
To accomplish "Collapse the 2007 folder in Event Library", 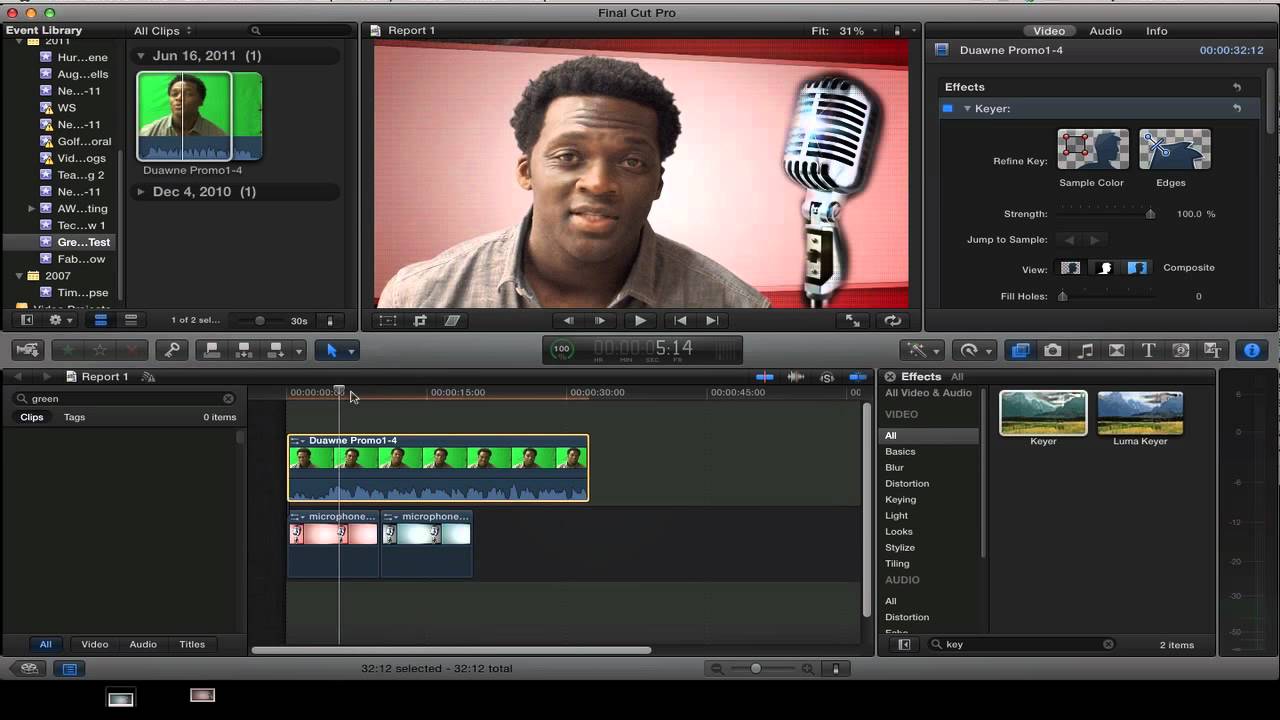I will pos(18,276).
